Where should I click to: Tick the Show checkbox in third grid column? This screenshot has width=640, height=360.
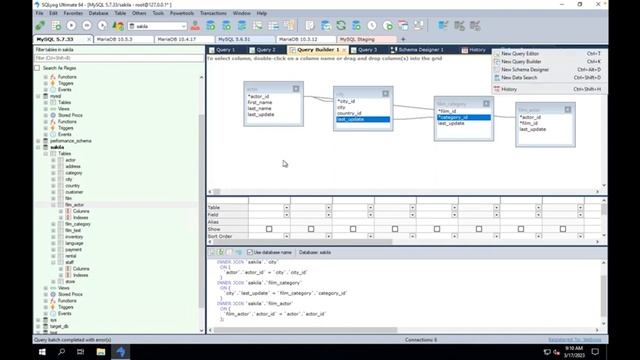(353, 229)
